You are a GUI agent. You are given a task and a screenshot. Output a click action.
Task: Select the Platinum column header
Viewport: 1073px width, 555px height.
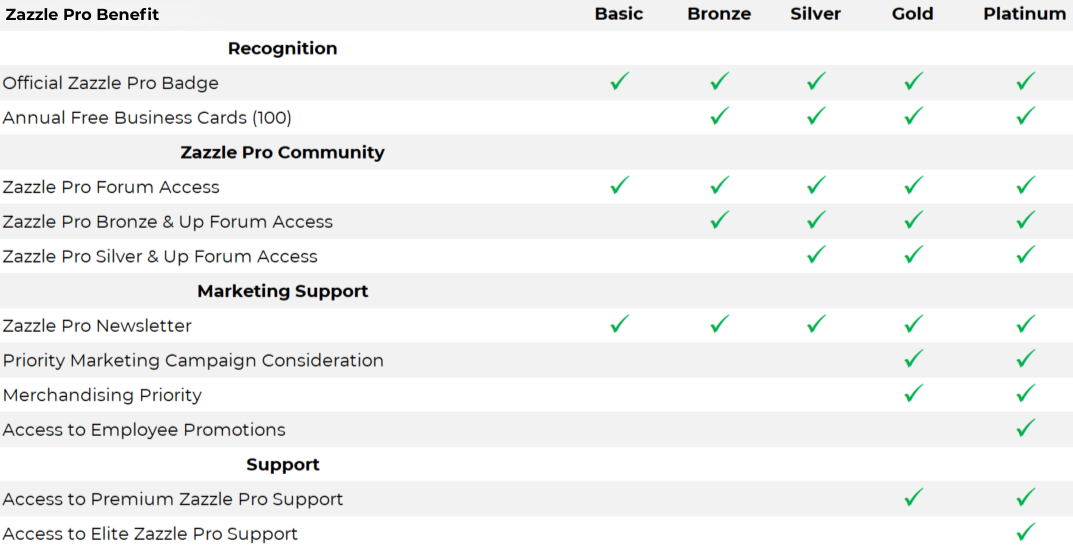click(x=1024, y=14)
